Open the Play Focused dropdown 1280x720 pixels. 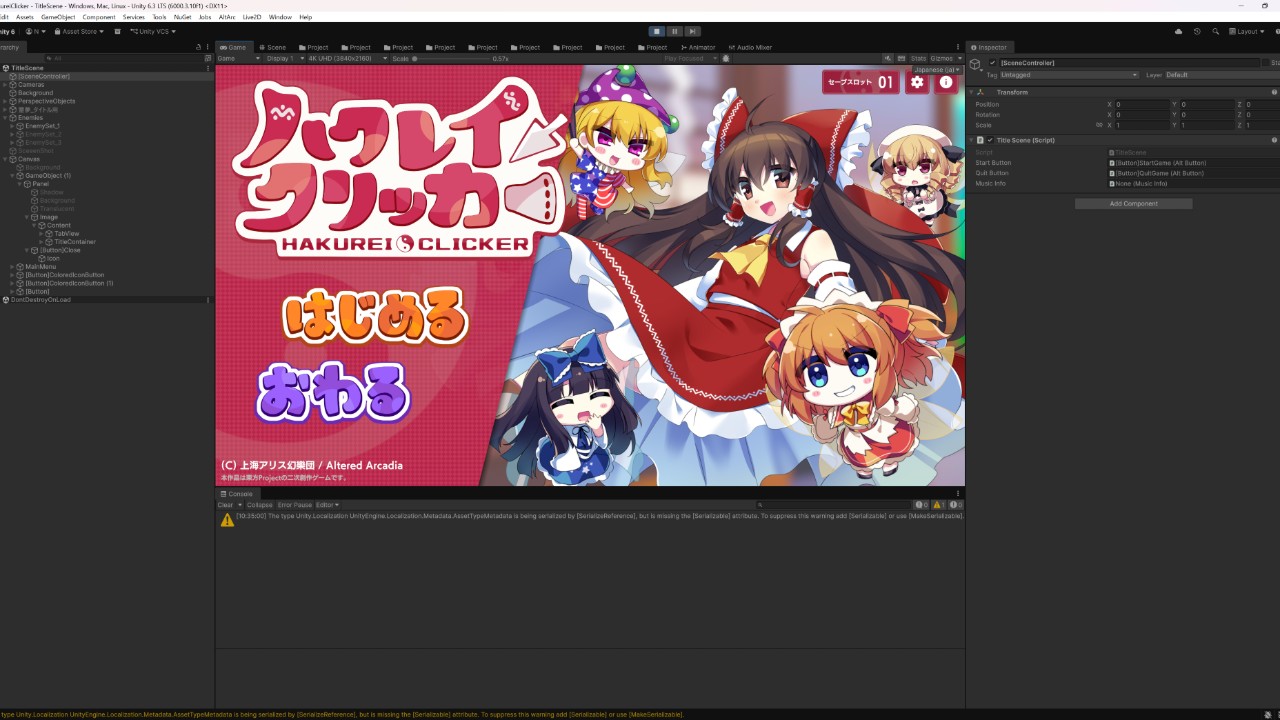pos(688,59)
